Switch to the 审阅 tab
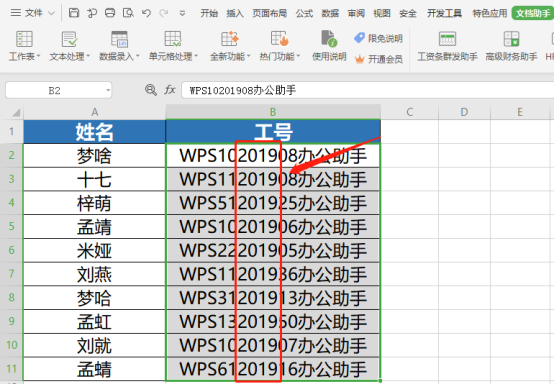554x384 pixels. [356, 13]
